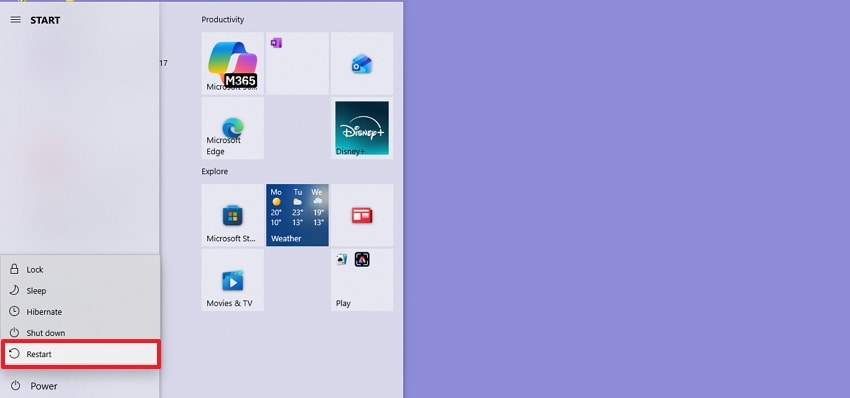Viewport: 850px width, 398px height.
Task: Open the small OneNote tile icon
Action: click(276, 43)
